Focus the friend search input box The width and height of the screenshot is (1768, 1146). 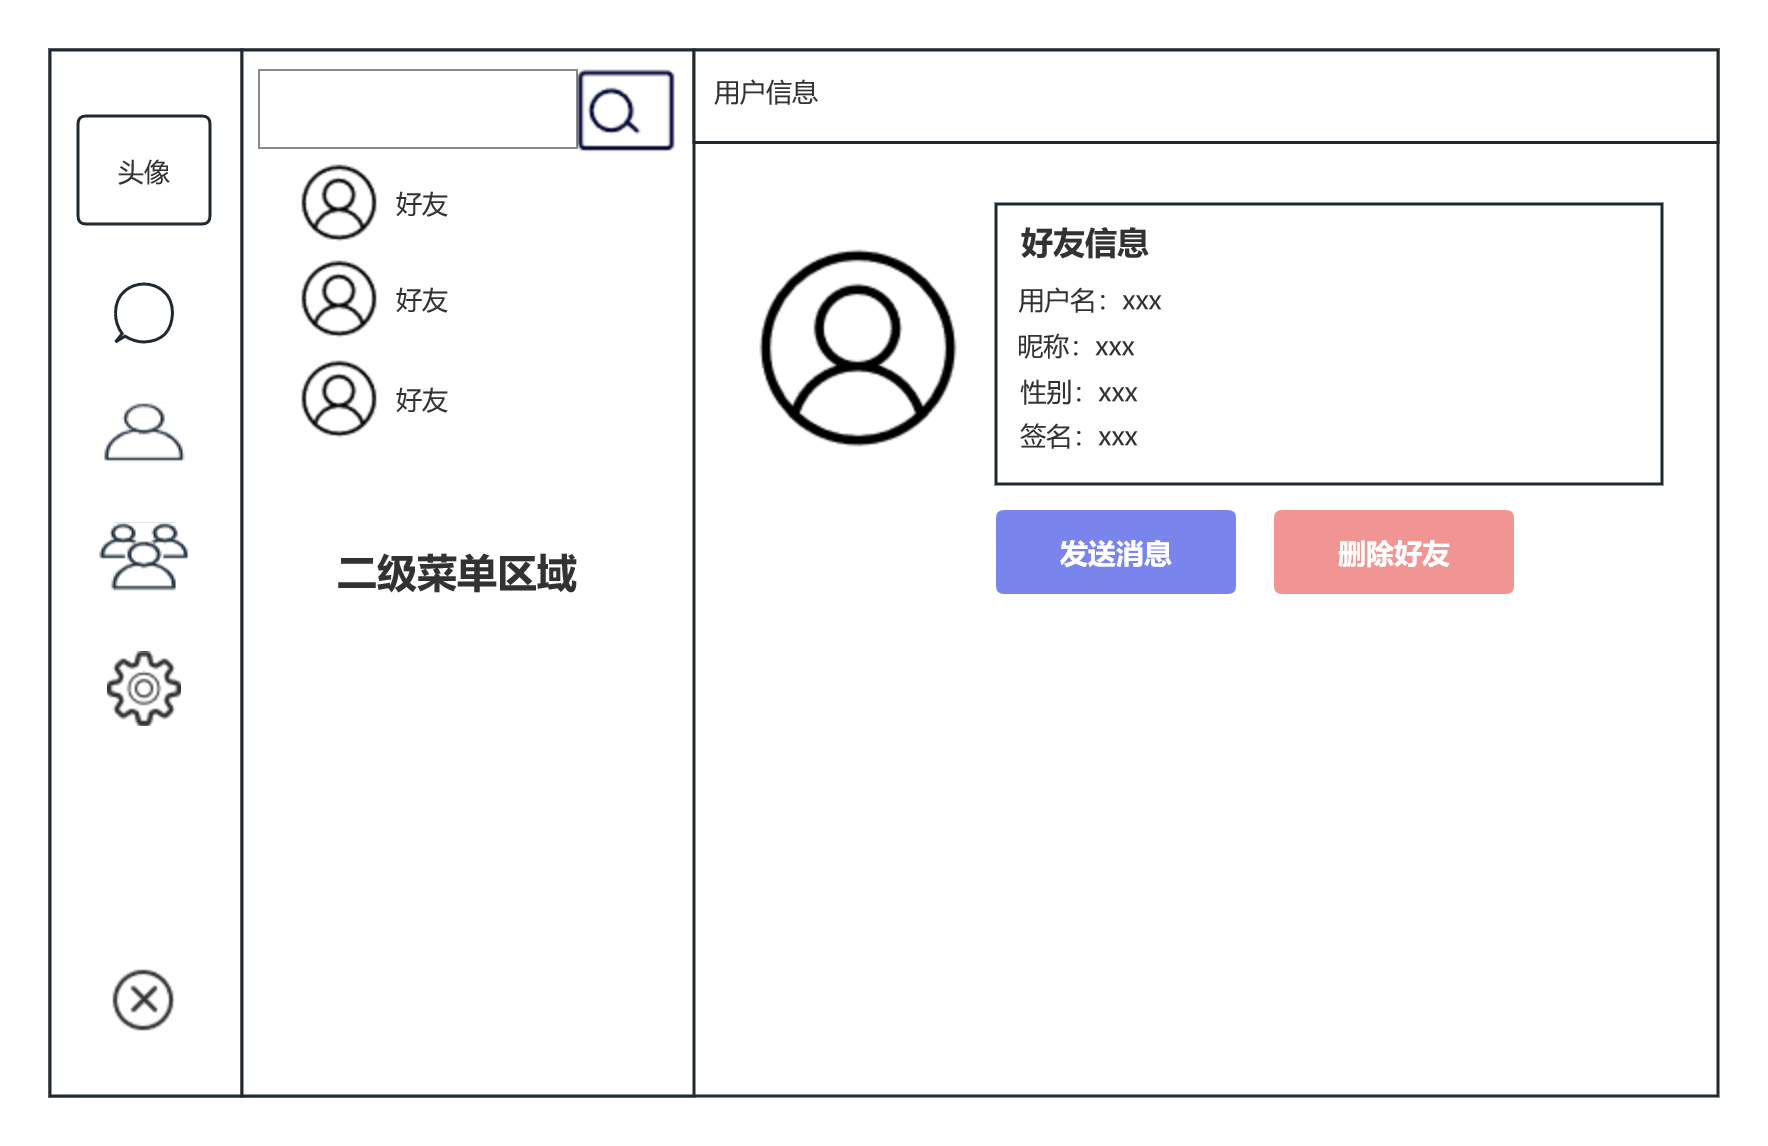(x=417, y=109)
